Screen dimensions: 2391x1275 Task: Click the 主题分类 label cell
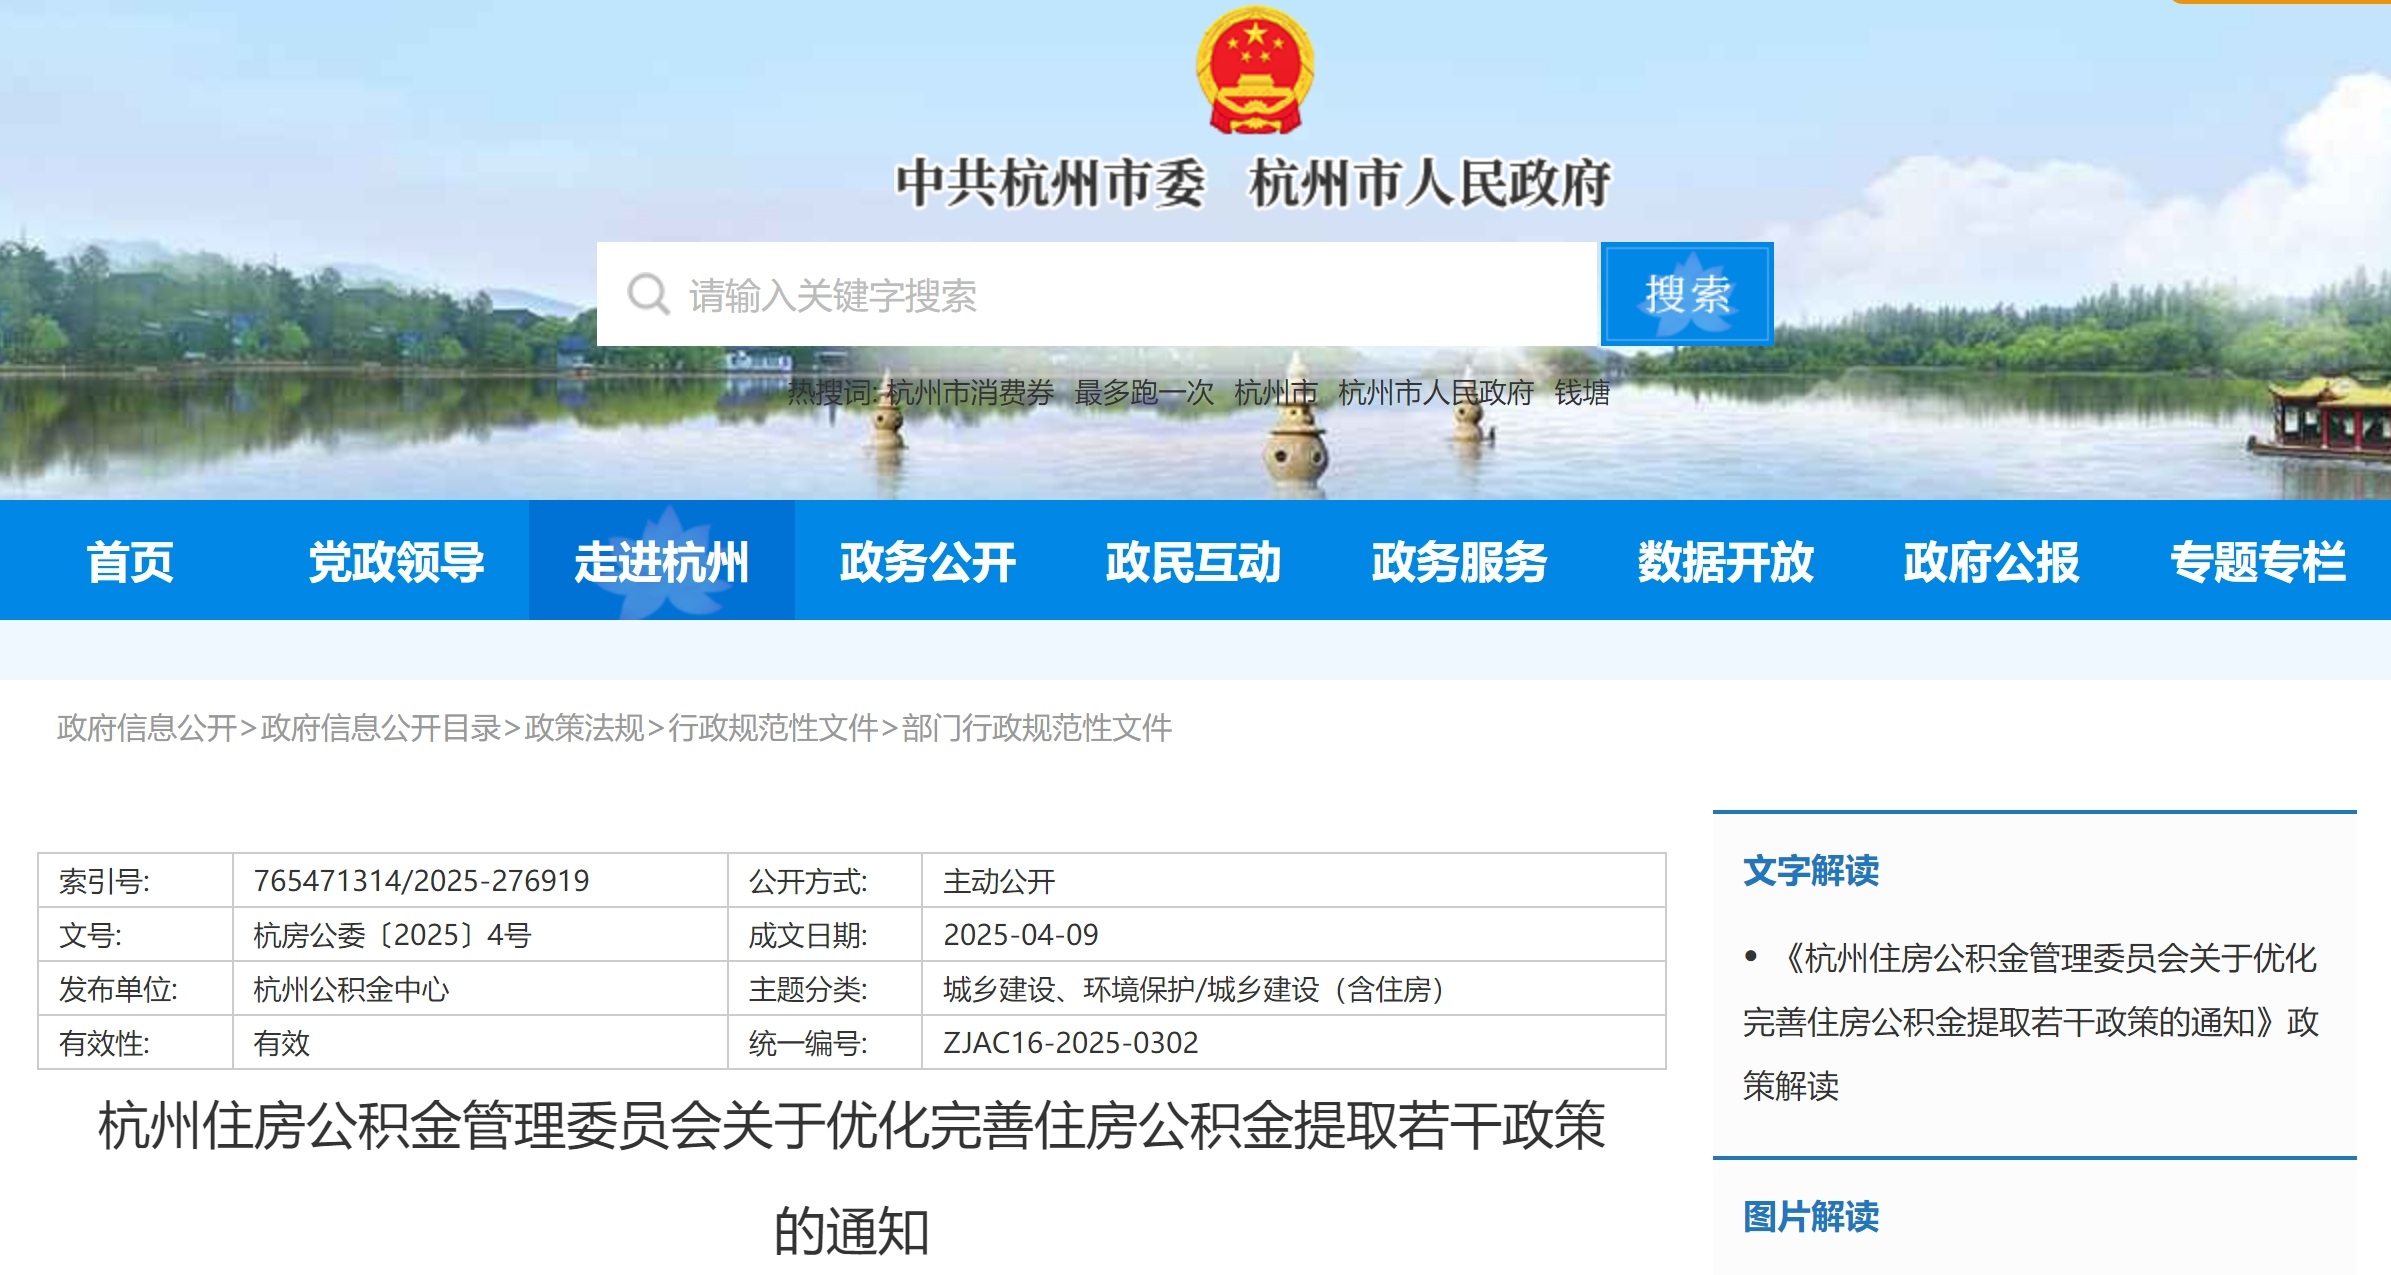pyautogui.click(x=825, y=989)
